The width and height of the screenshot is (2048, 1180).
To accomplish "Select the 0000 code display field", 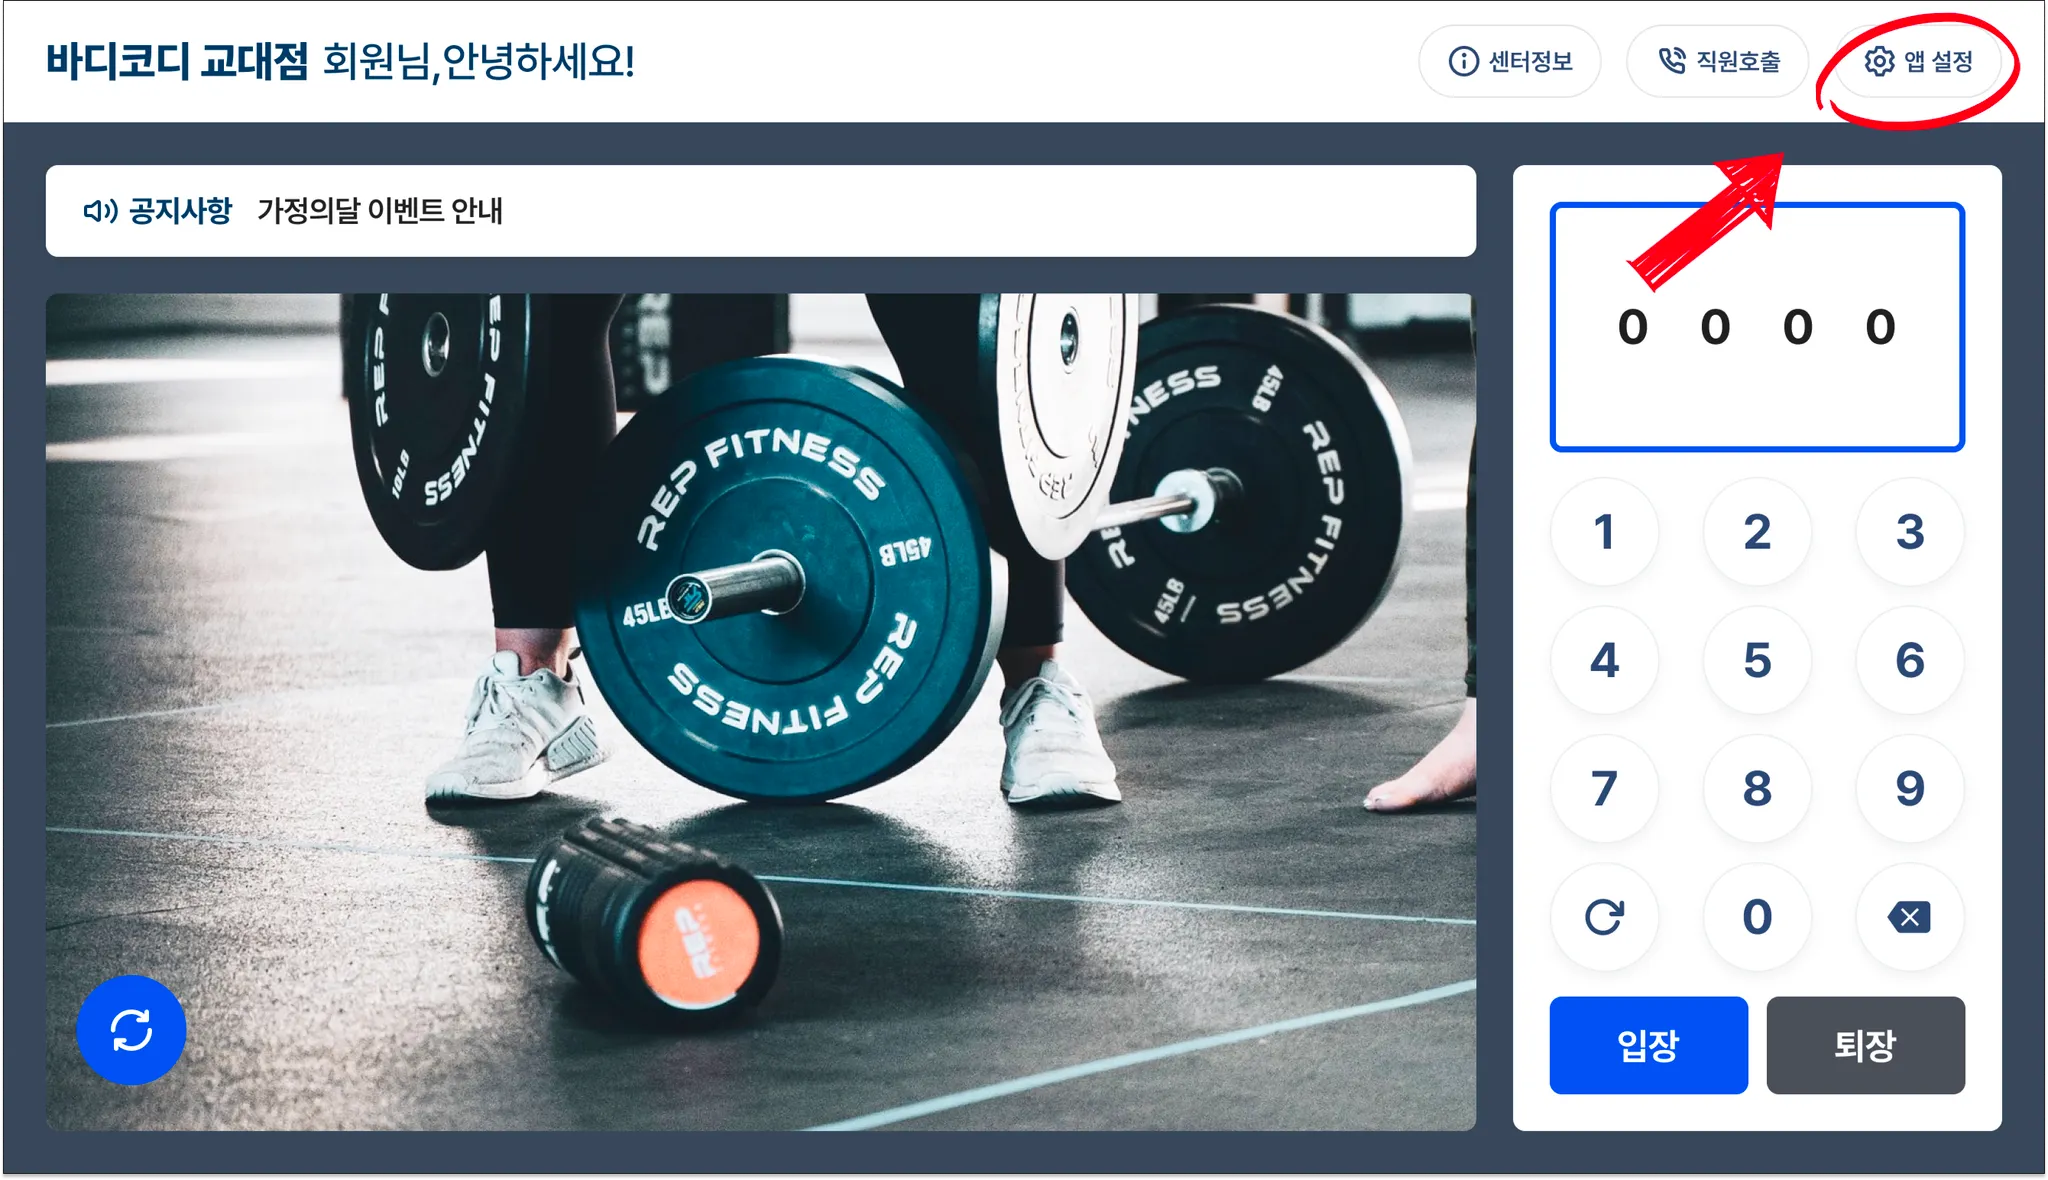I will (x=1757, y=327).
